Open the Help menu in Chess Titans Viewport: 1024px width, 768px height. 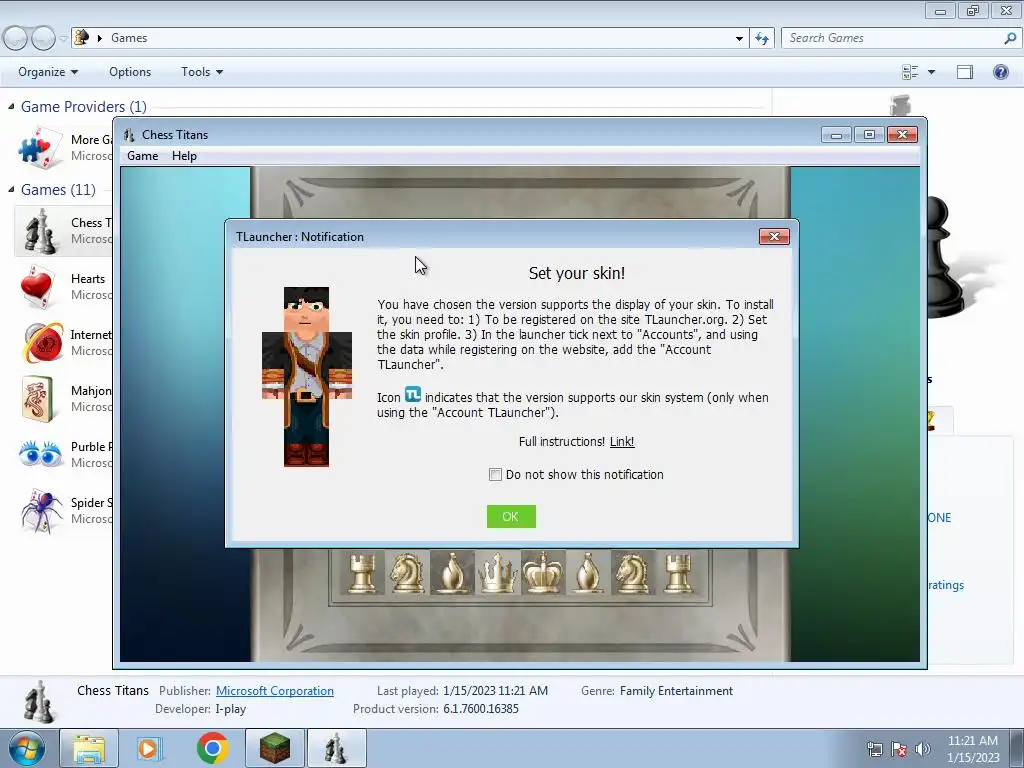(x=184, y=156)
